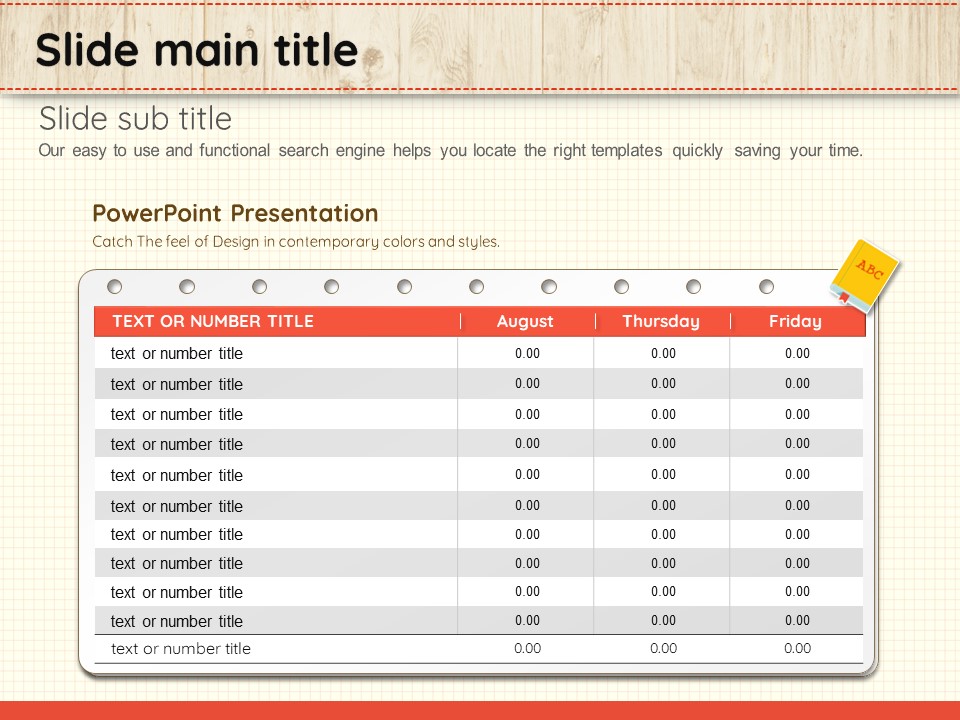This screenshot has height=720, width=960.
Task: Select the August value in bottom summary row
Action: tap(527, 649)
